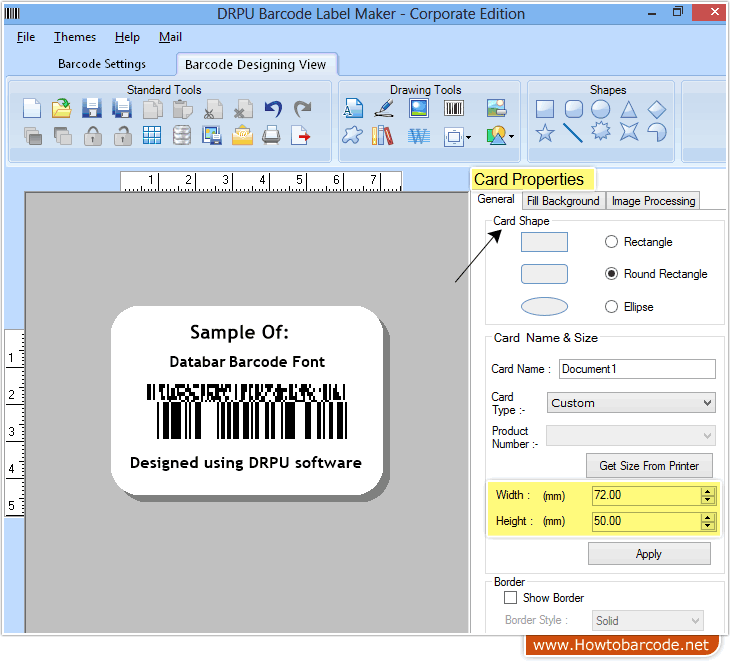Viewport: 730px width, 662px height.
Task: Create a new blank label document
Action: [32, 109]
